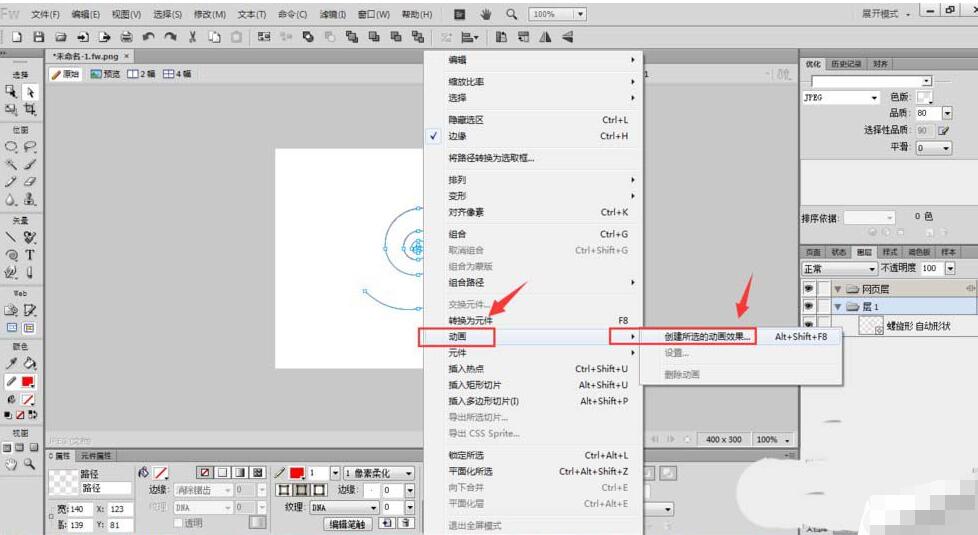The image size is (978, 535).
Task: Collapse the 网页层 layer triangle
Action: tap(838, 289)
